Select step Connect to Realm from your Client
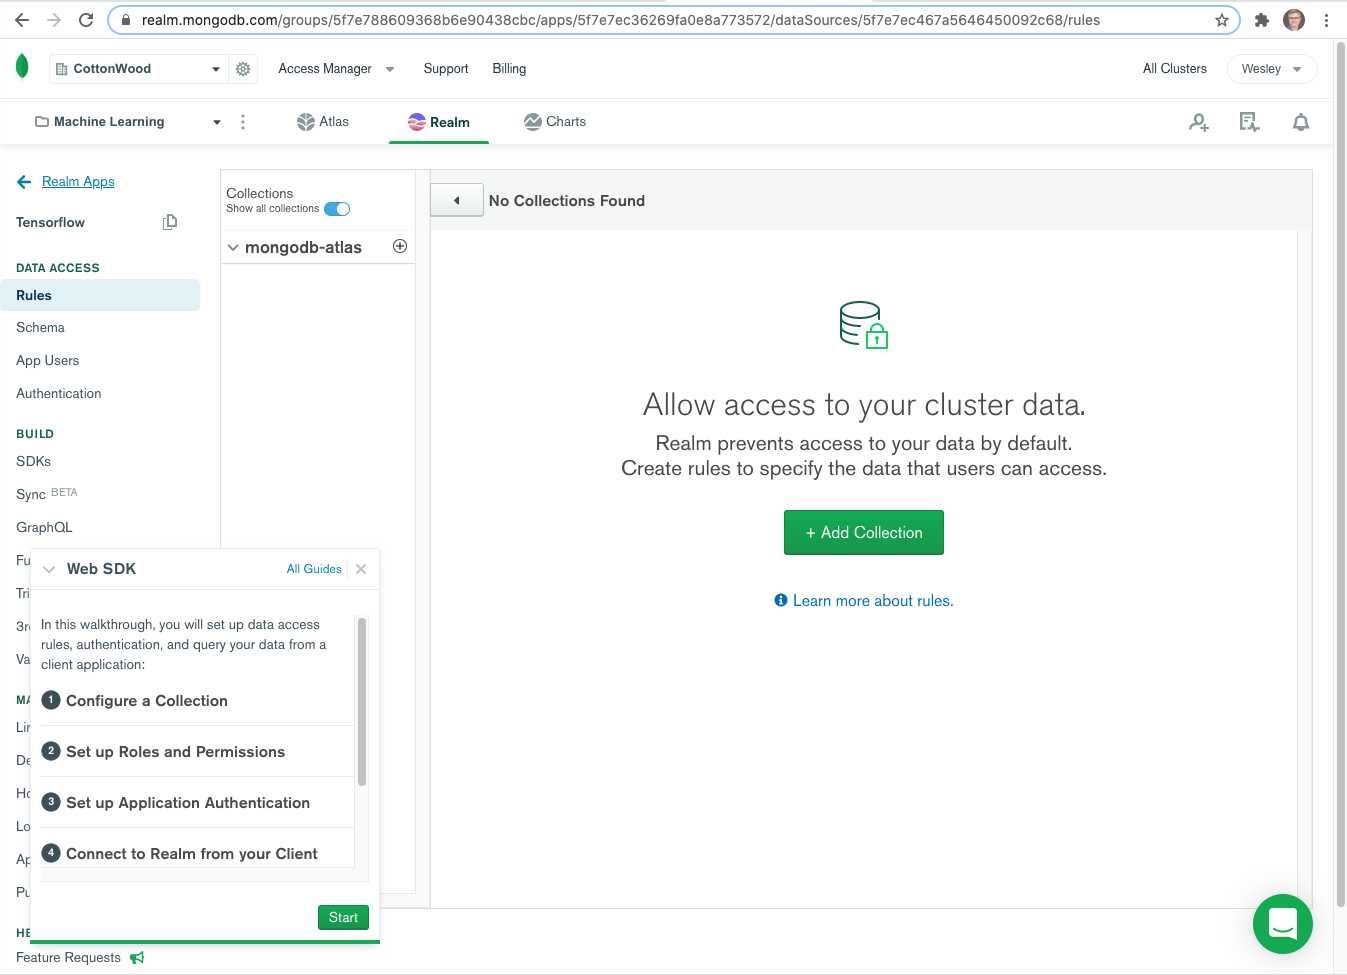 (x=192, y=854)
